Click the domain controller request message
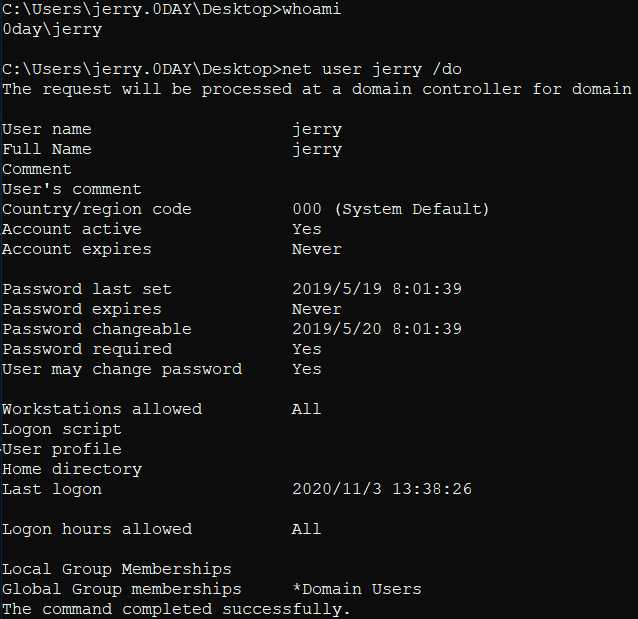The image size is (638, 619). coord(317,89)
